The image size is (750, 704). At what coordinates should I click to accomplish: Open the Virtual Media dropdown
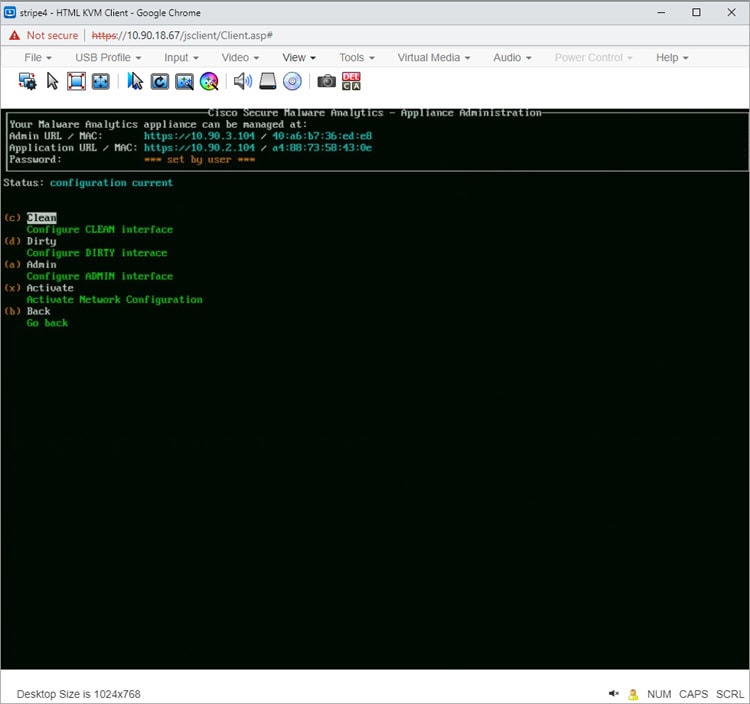(x=434, y=57)
